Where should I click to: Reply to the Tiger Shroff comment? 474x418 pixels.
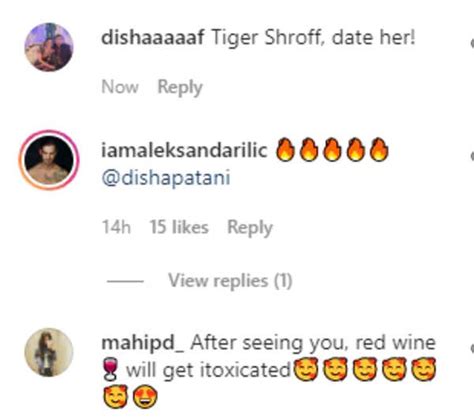click(x=180, y=88)
